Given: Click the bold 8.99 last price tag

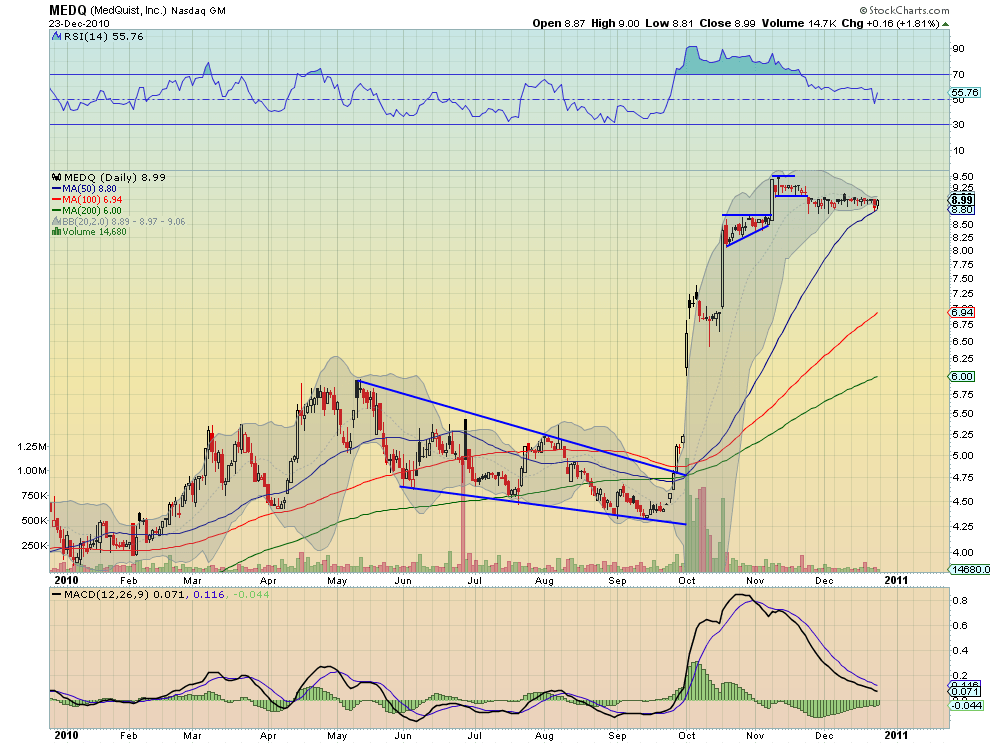Looking at the screenshot, I should (x=962, y=200).
